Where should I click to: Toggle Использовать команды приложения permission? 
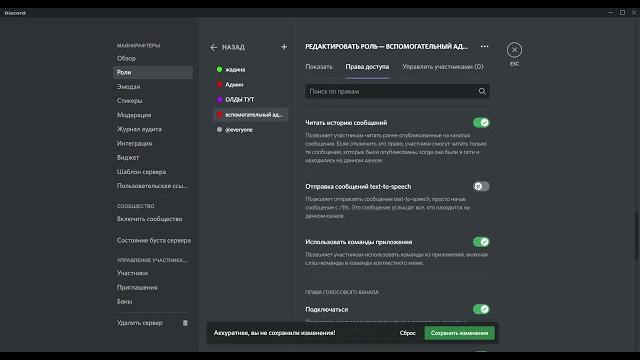[481, 242]
